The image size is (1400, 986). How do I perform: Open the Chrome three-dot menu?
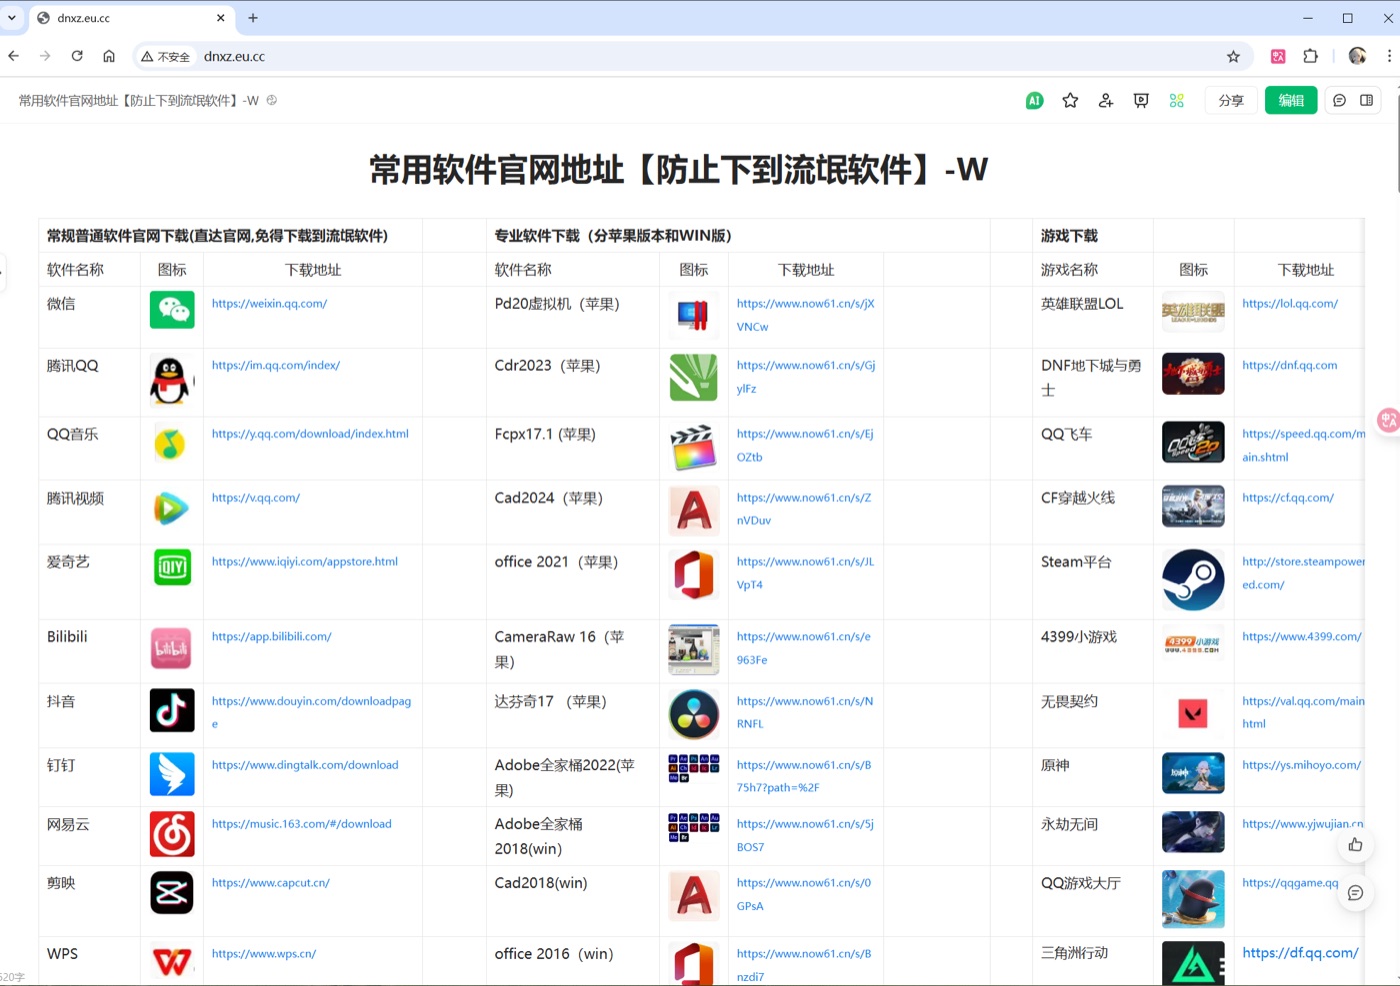pos(1389,56)
